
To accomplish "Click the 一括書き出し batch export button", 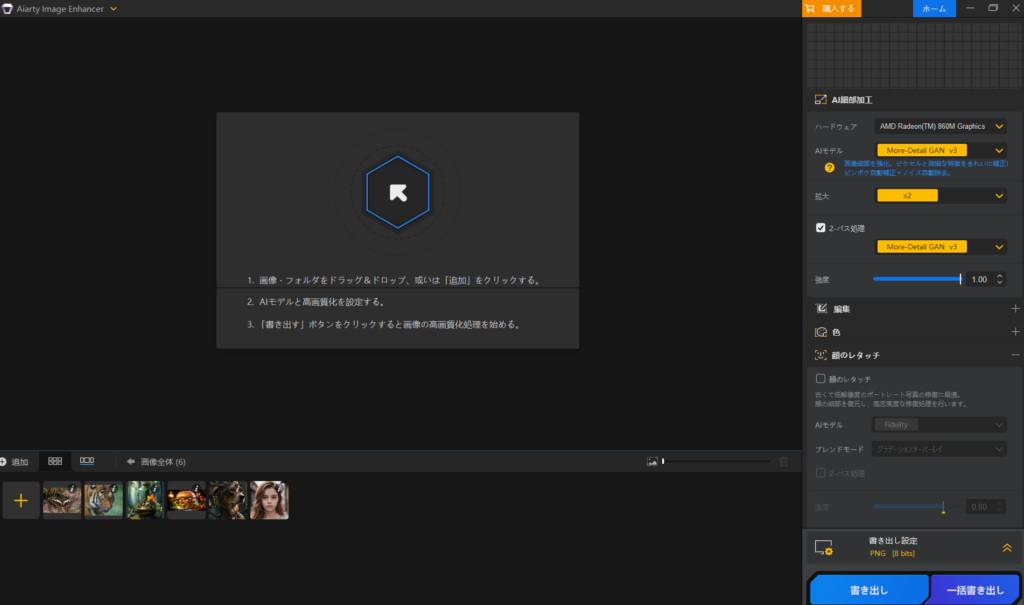I will 975,590.
